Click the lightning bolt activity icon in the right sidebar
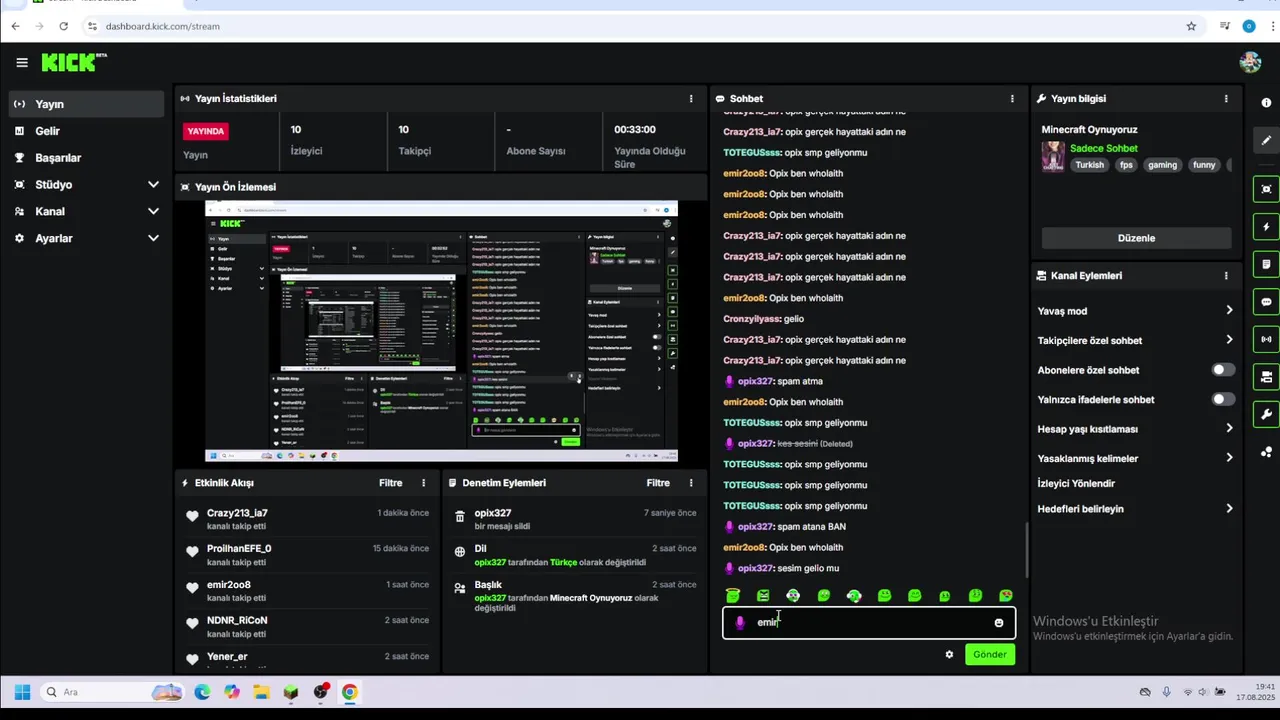Viewport: 1280px width, 720px height. 1266,227
